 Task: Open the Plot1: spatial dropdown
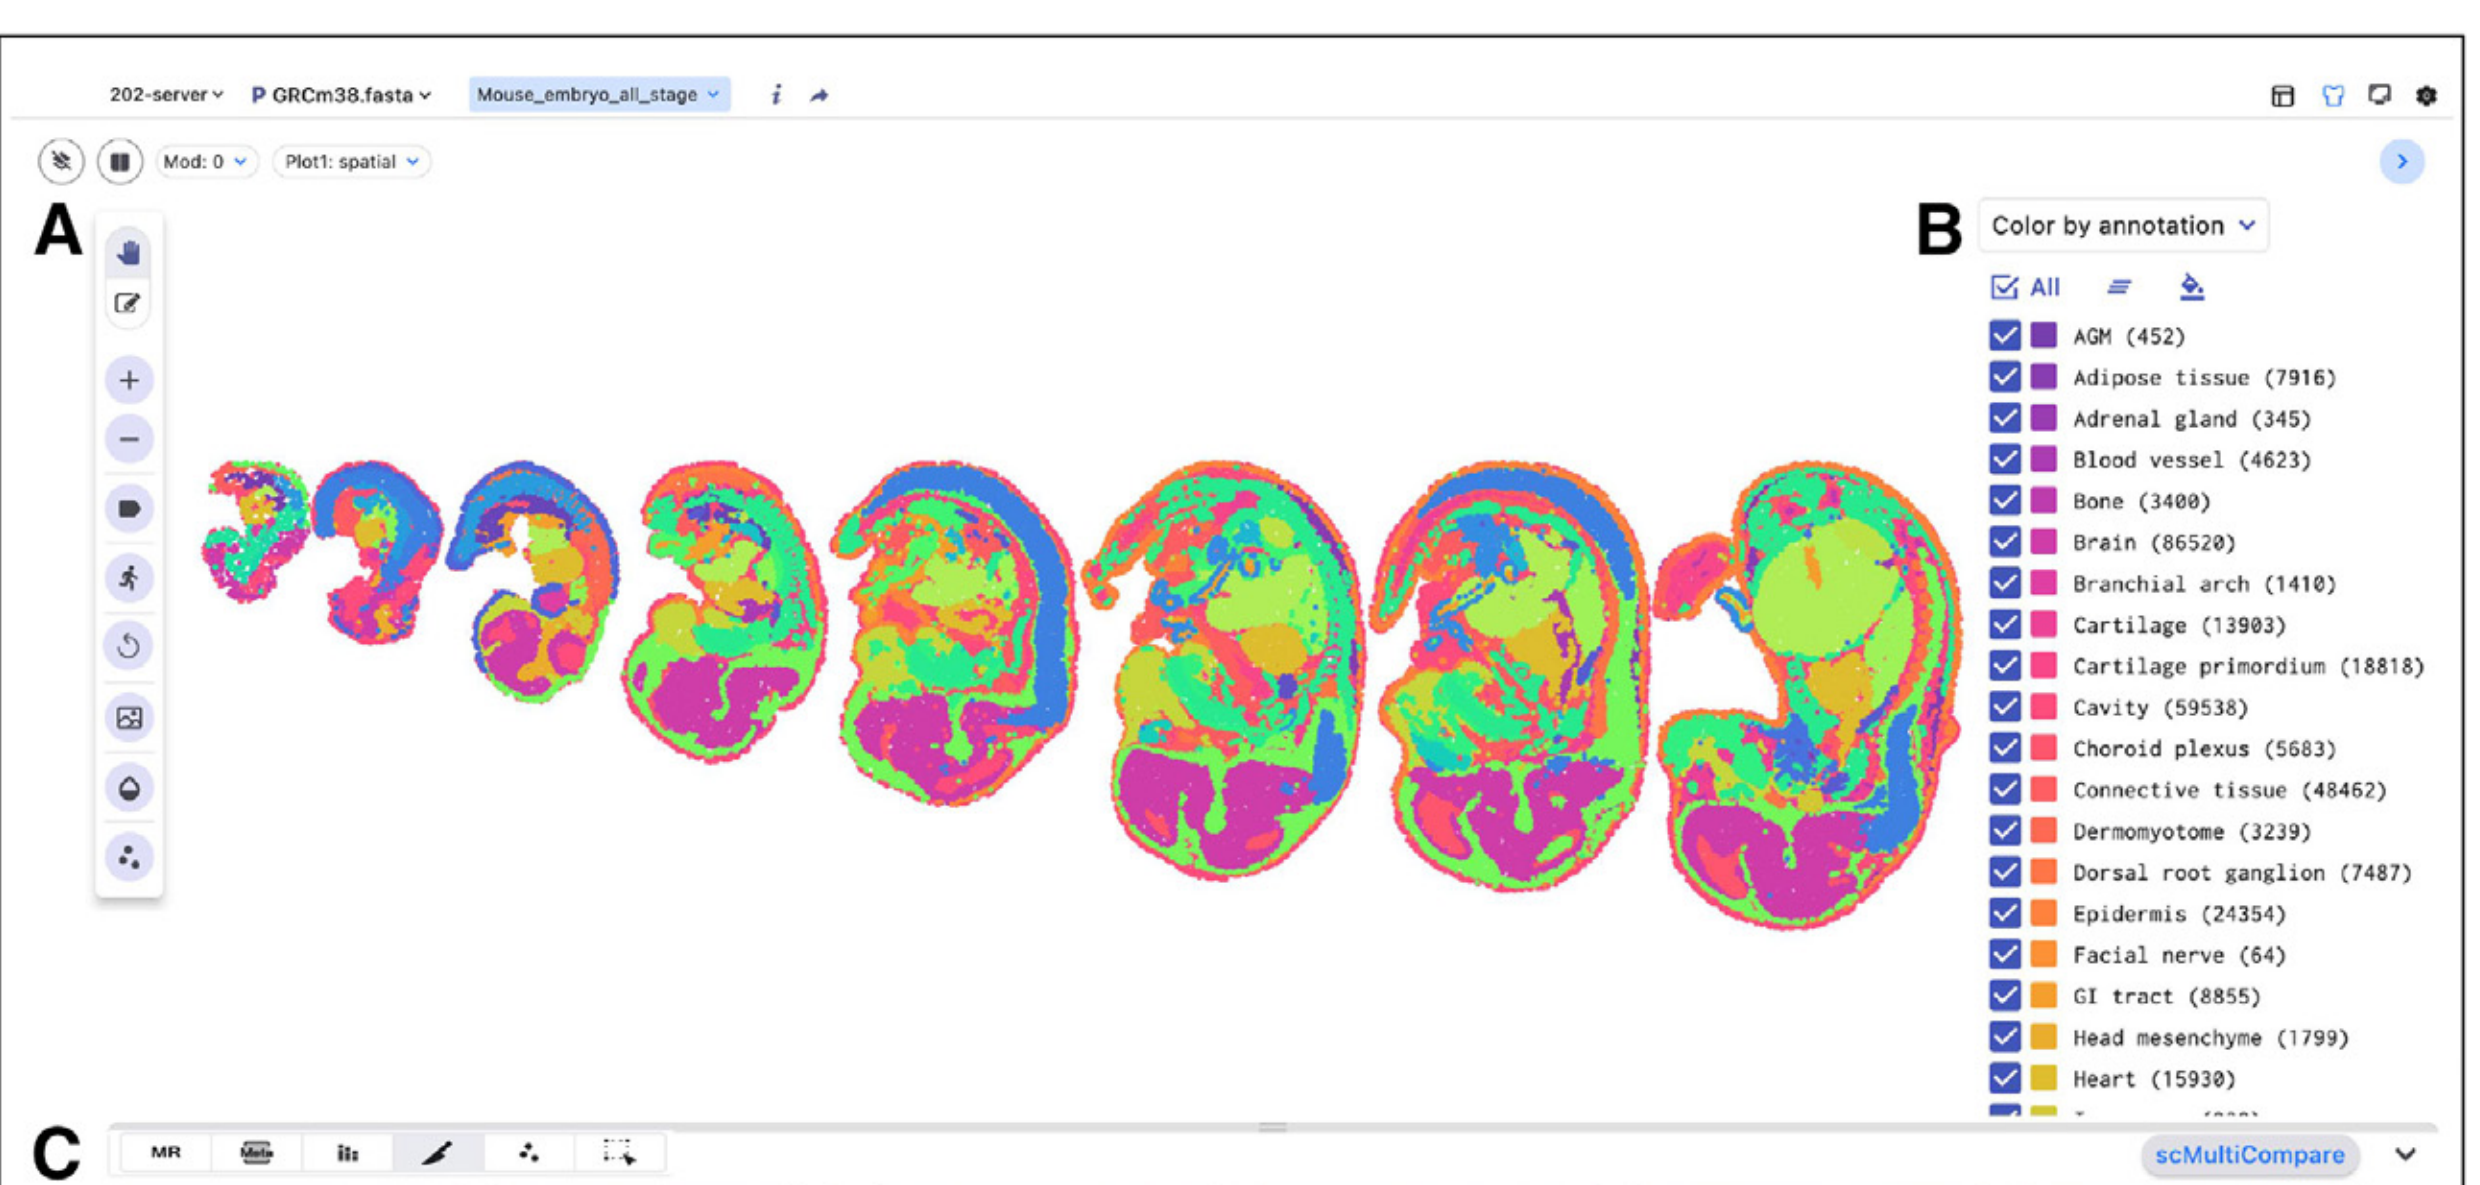click(351, 162)
